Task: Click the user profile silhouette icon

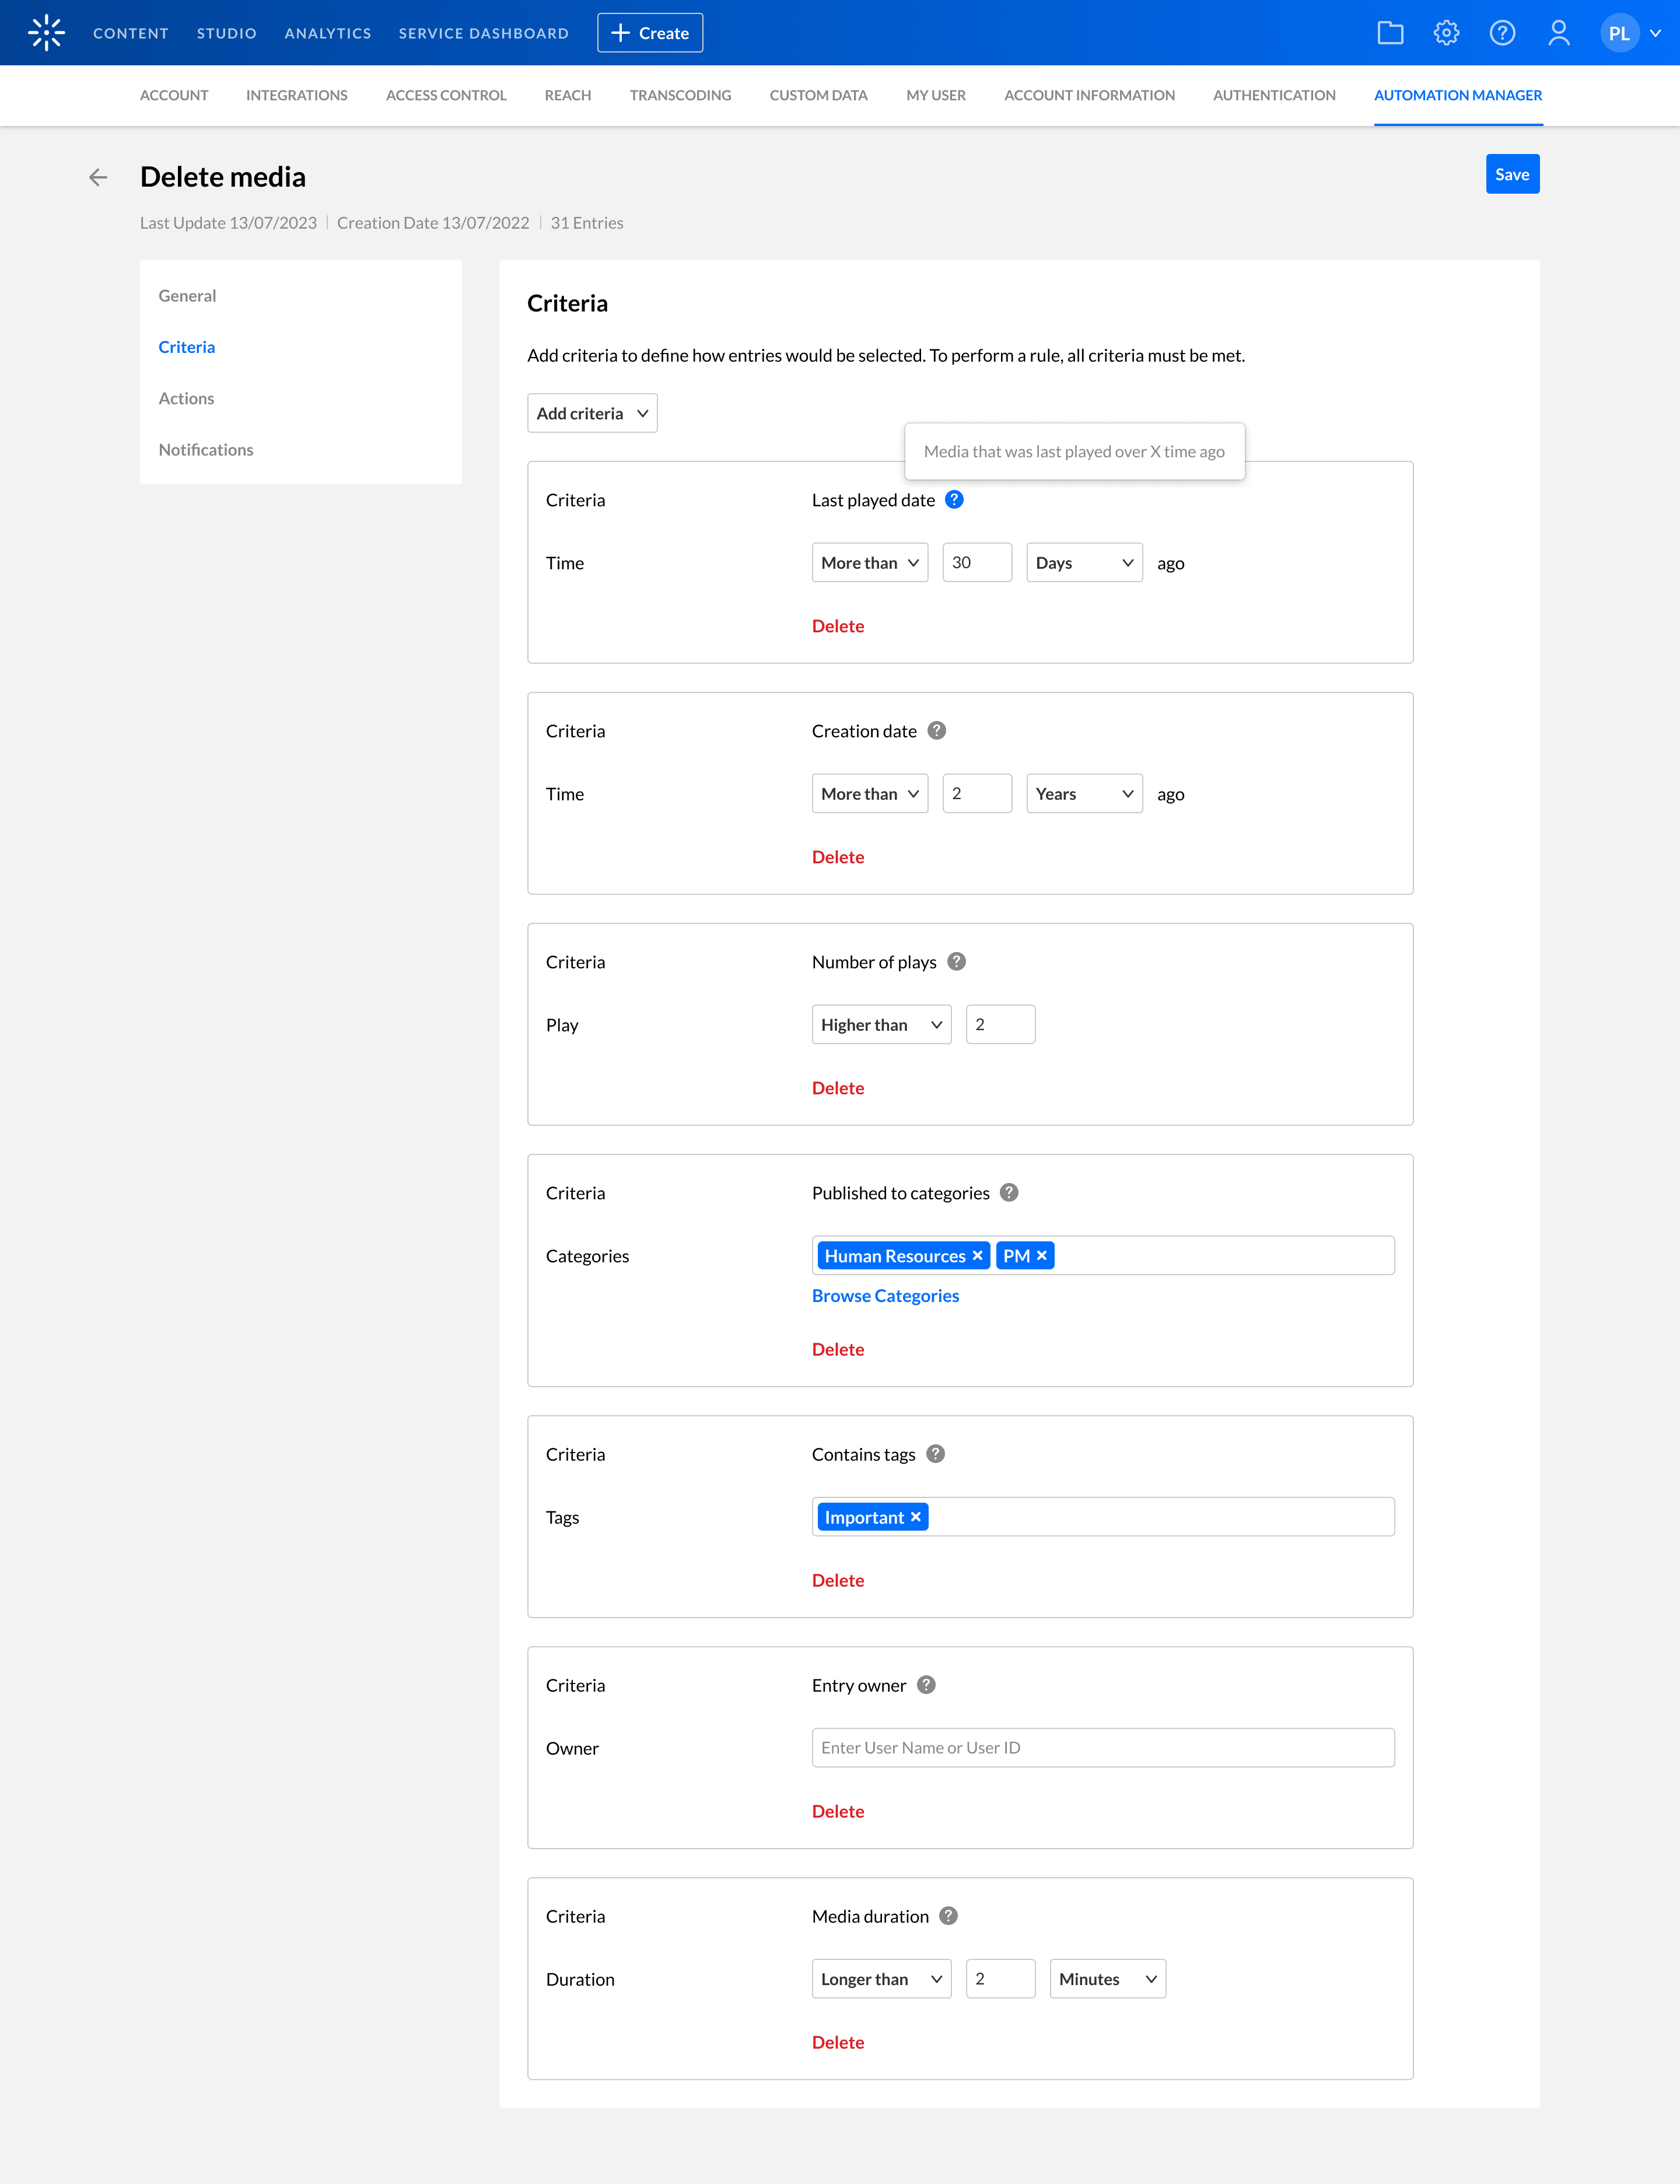Action: tap(1558, 33)
